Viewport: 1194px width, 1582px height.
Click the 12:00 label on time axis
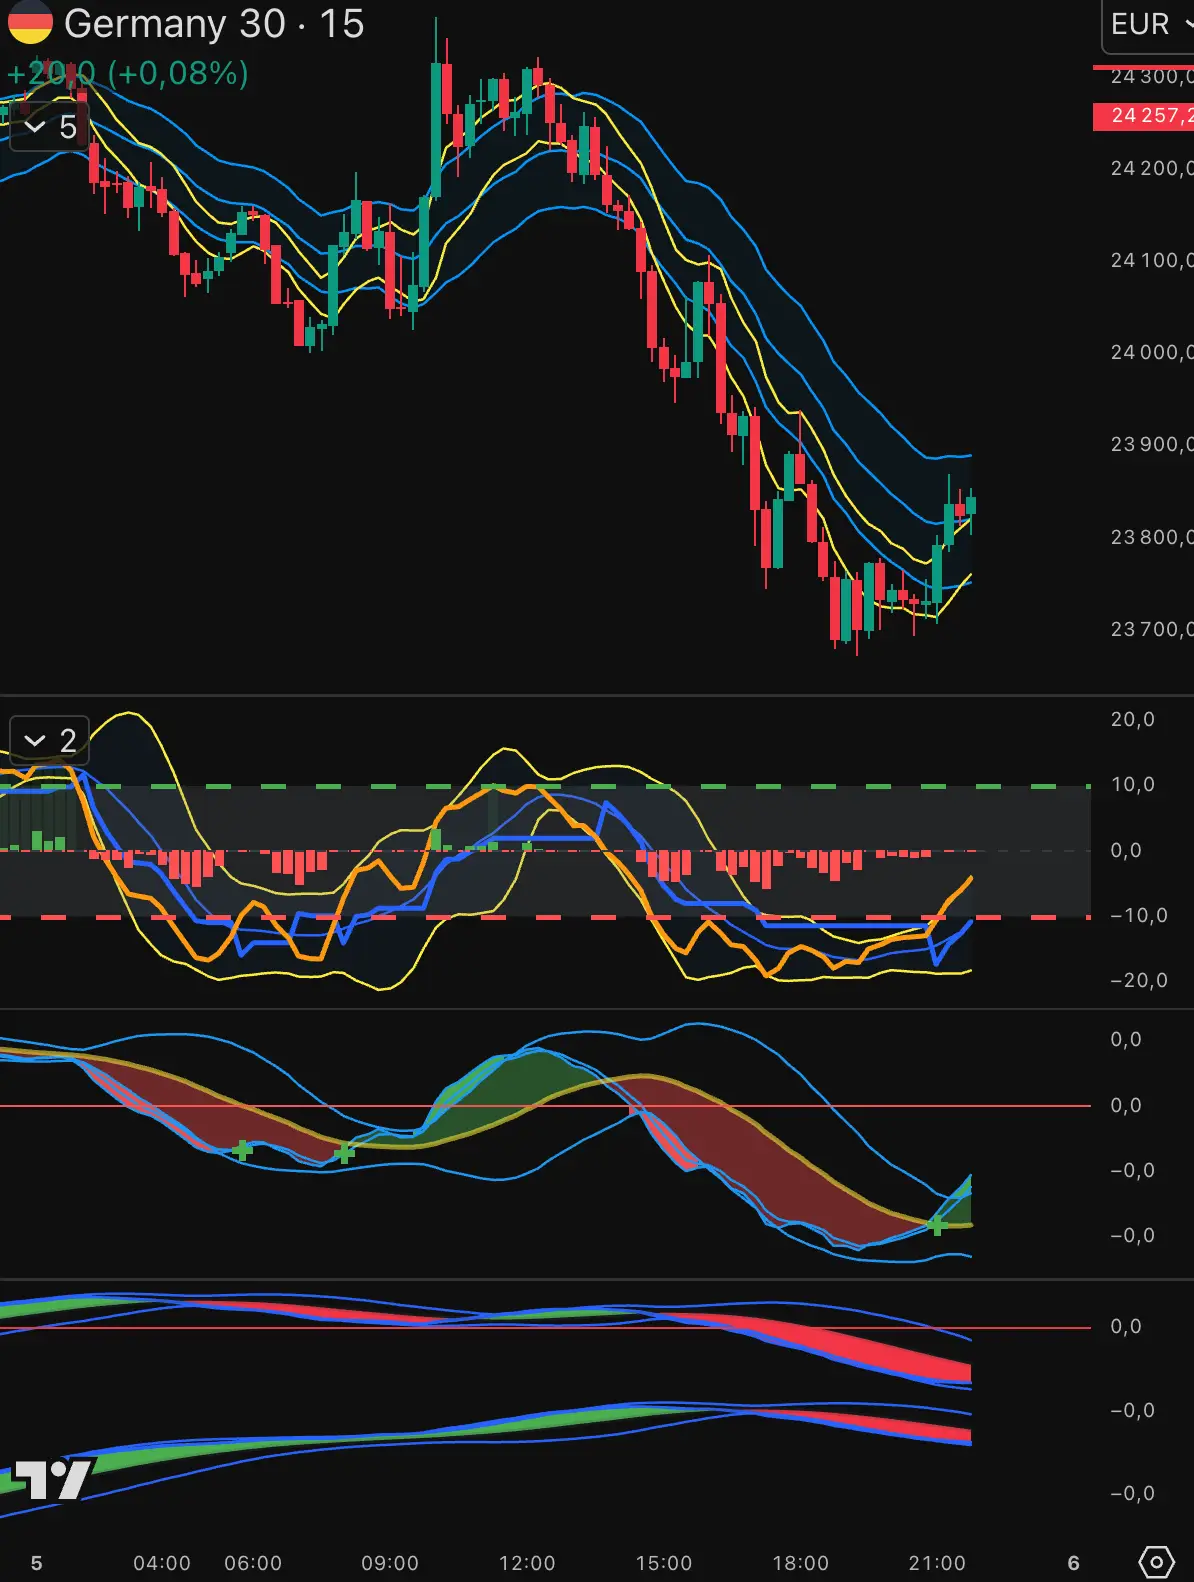click(527, 1563)
